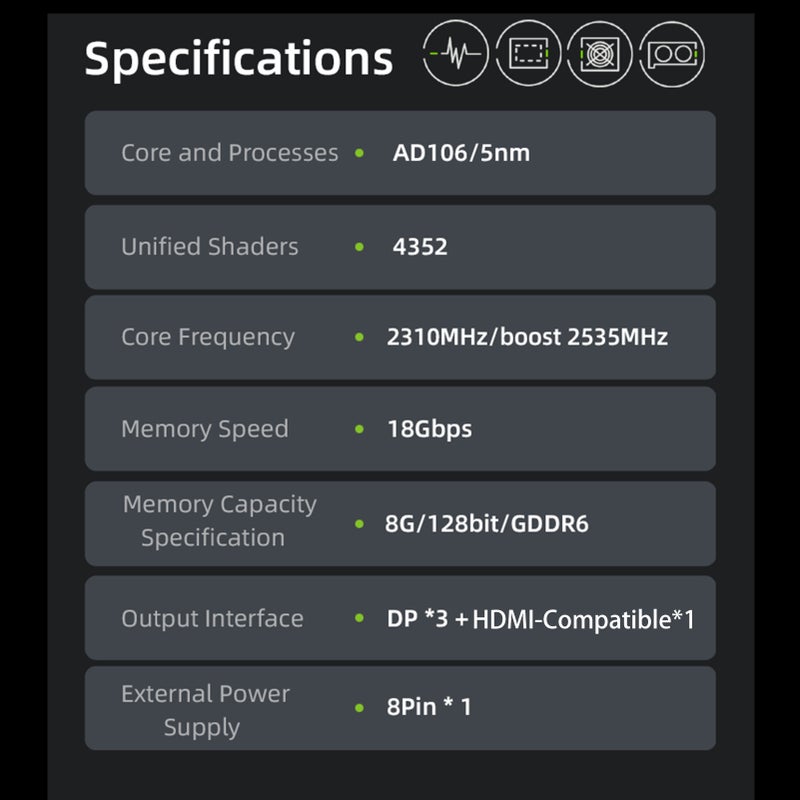This screenshot has height=800, width=800.
Task: Select the Unified Shaders label
Action: point(210,246)
